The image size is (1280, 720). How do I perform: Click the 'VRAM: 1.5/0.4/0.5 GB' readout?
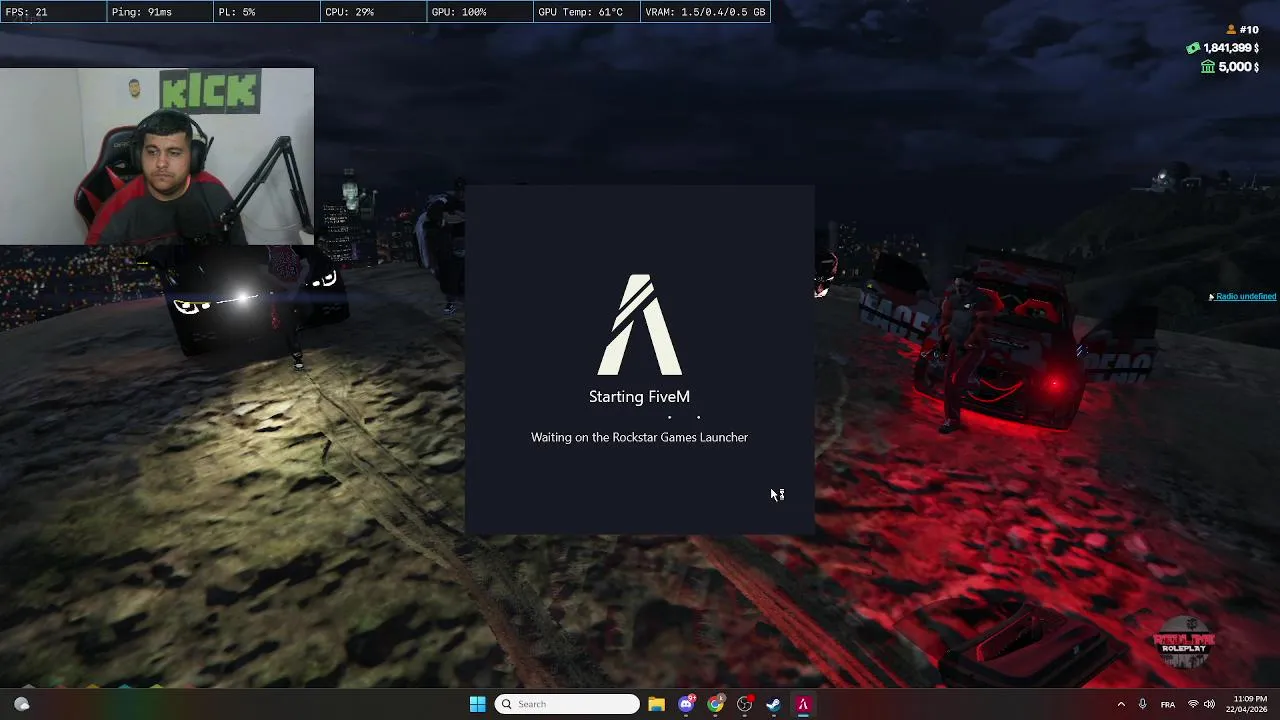705,12
